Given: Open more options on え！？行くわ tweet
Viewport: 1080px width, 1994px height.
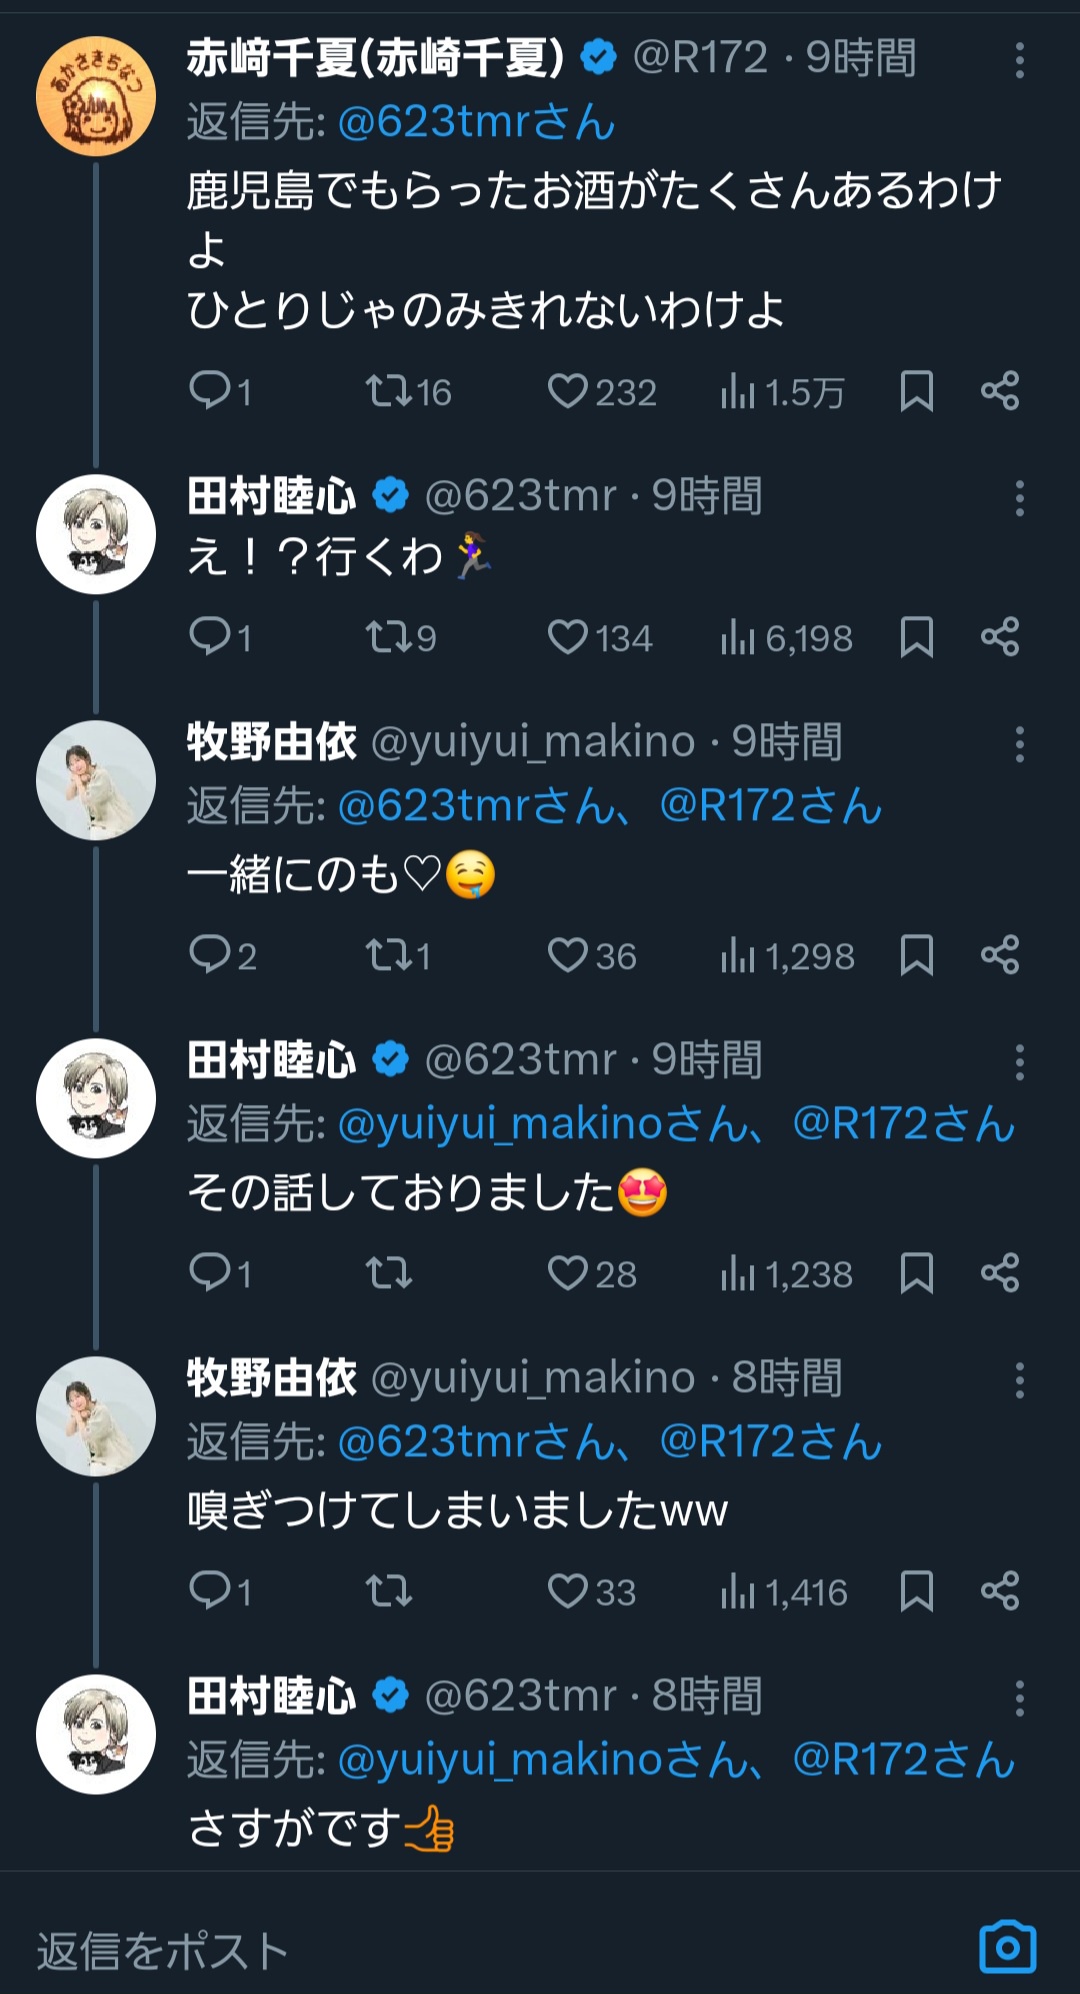Looking at the screenshot, I should (1019, 498).
